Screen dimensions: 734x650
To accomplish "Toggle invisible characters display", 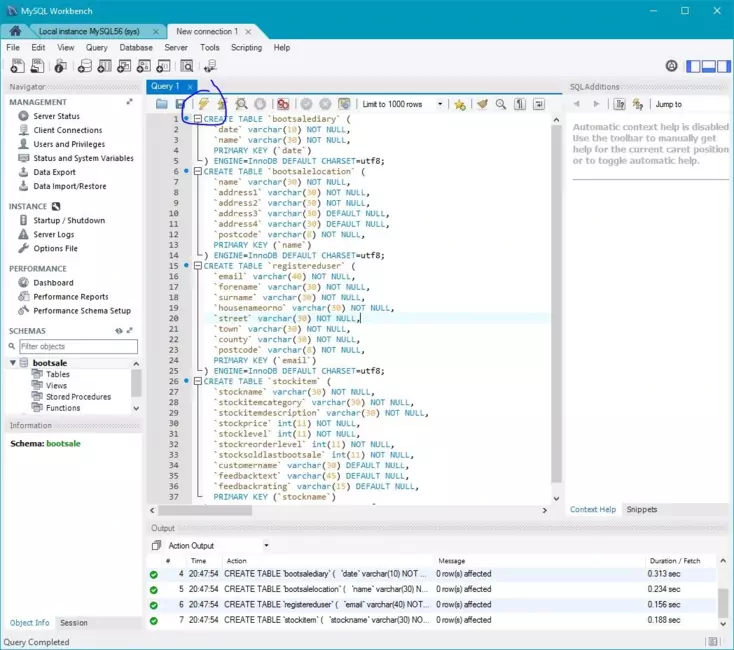I will (x=520, y=104).
